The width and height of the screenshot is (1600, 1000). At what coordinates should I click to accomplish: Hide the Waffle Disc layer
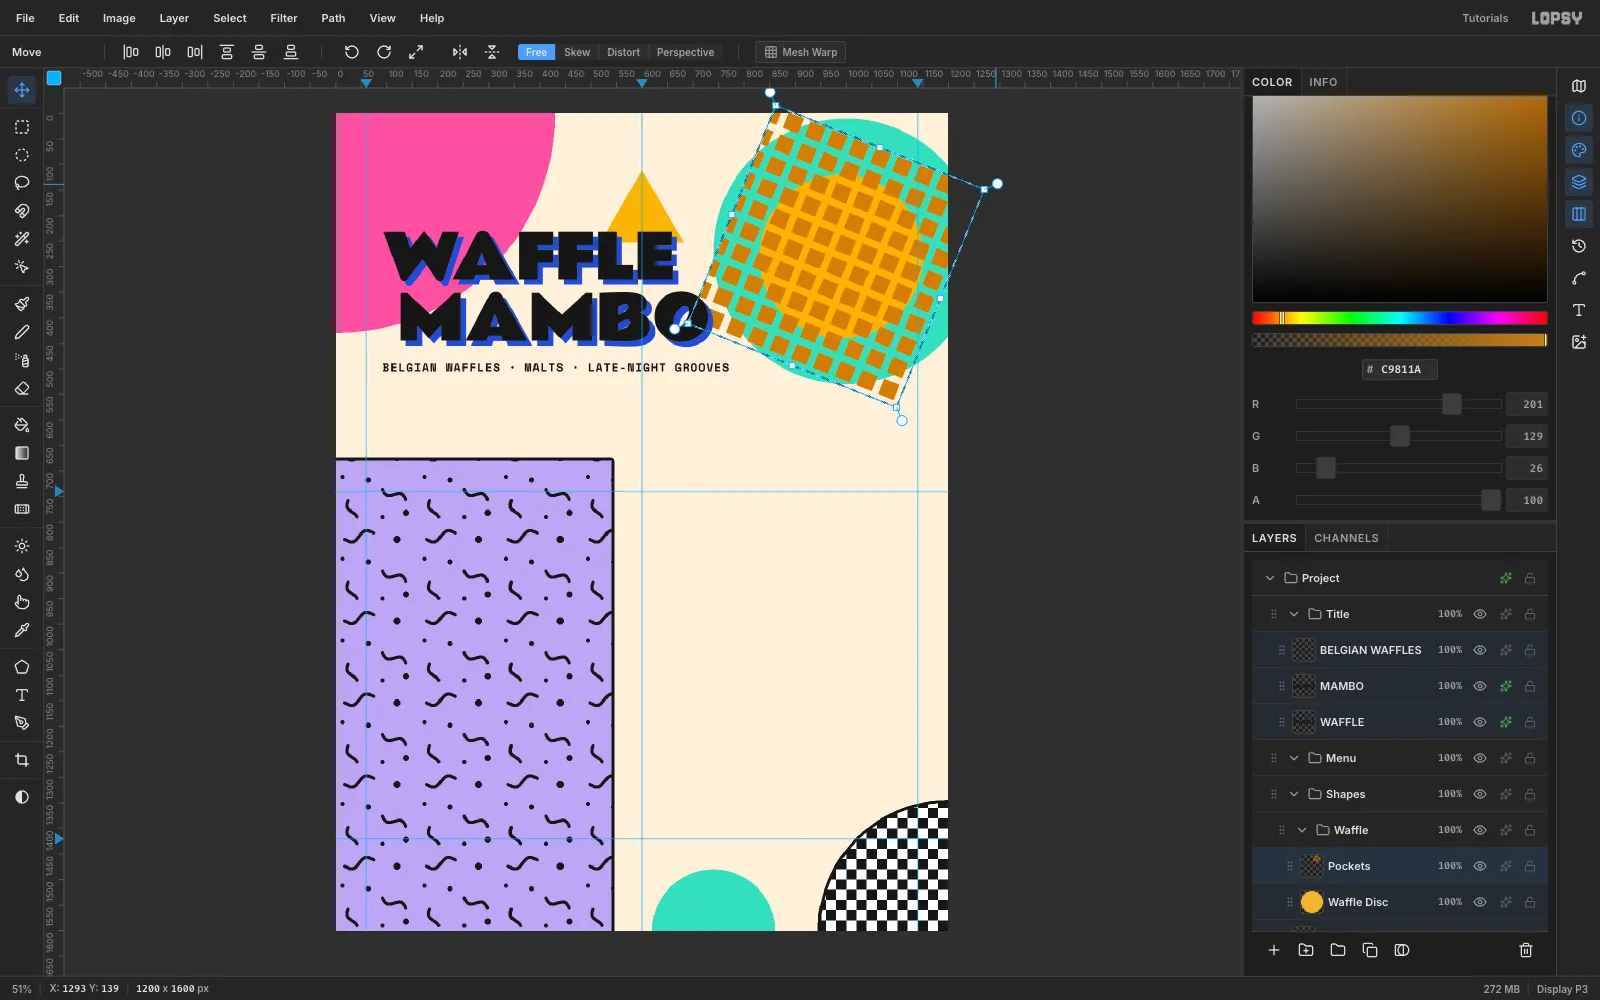click(x=1480, y=902)
